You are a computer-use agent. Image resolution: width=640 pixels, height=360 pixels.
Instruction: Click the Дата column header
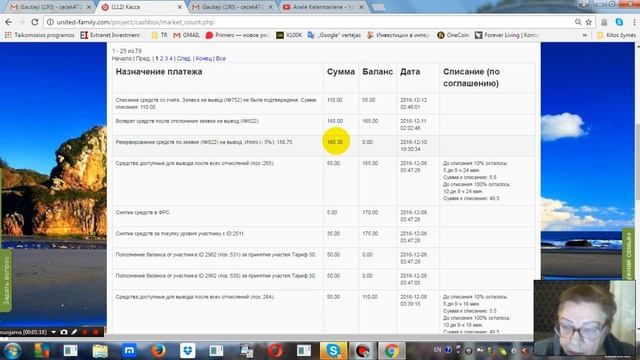point(410,72)
